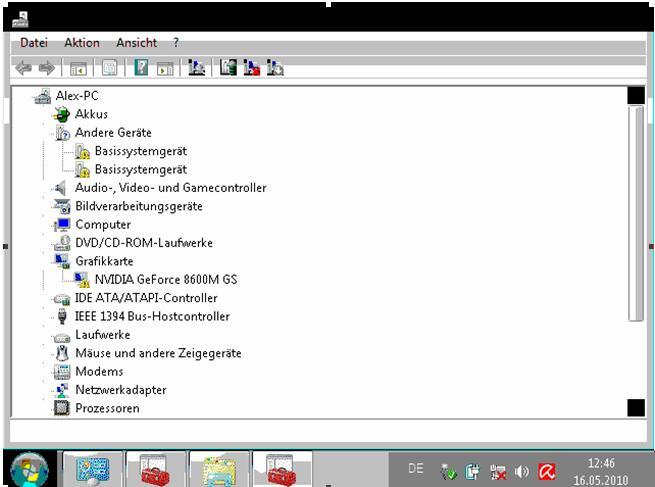Select the Computer category

coord(103,225)
